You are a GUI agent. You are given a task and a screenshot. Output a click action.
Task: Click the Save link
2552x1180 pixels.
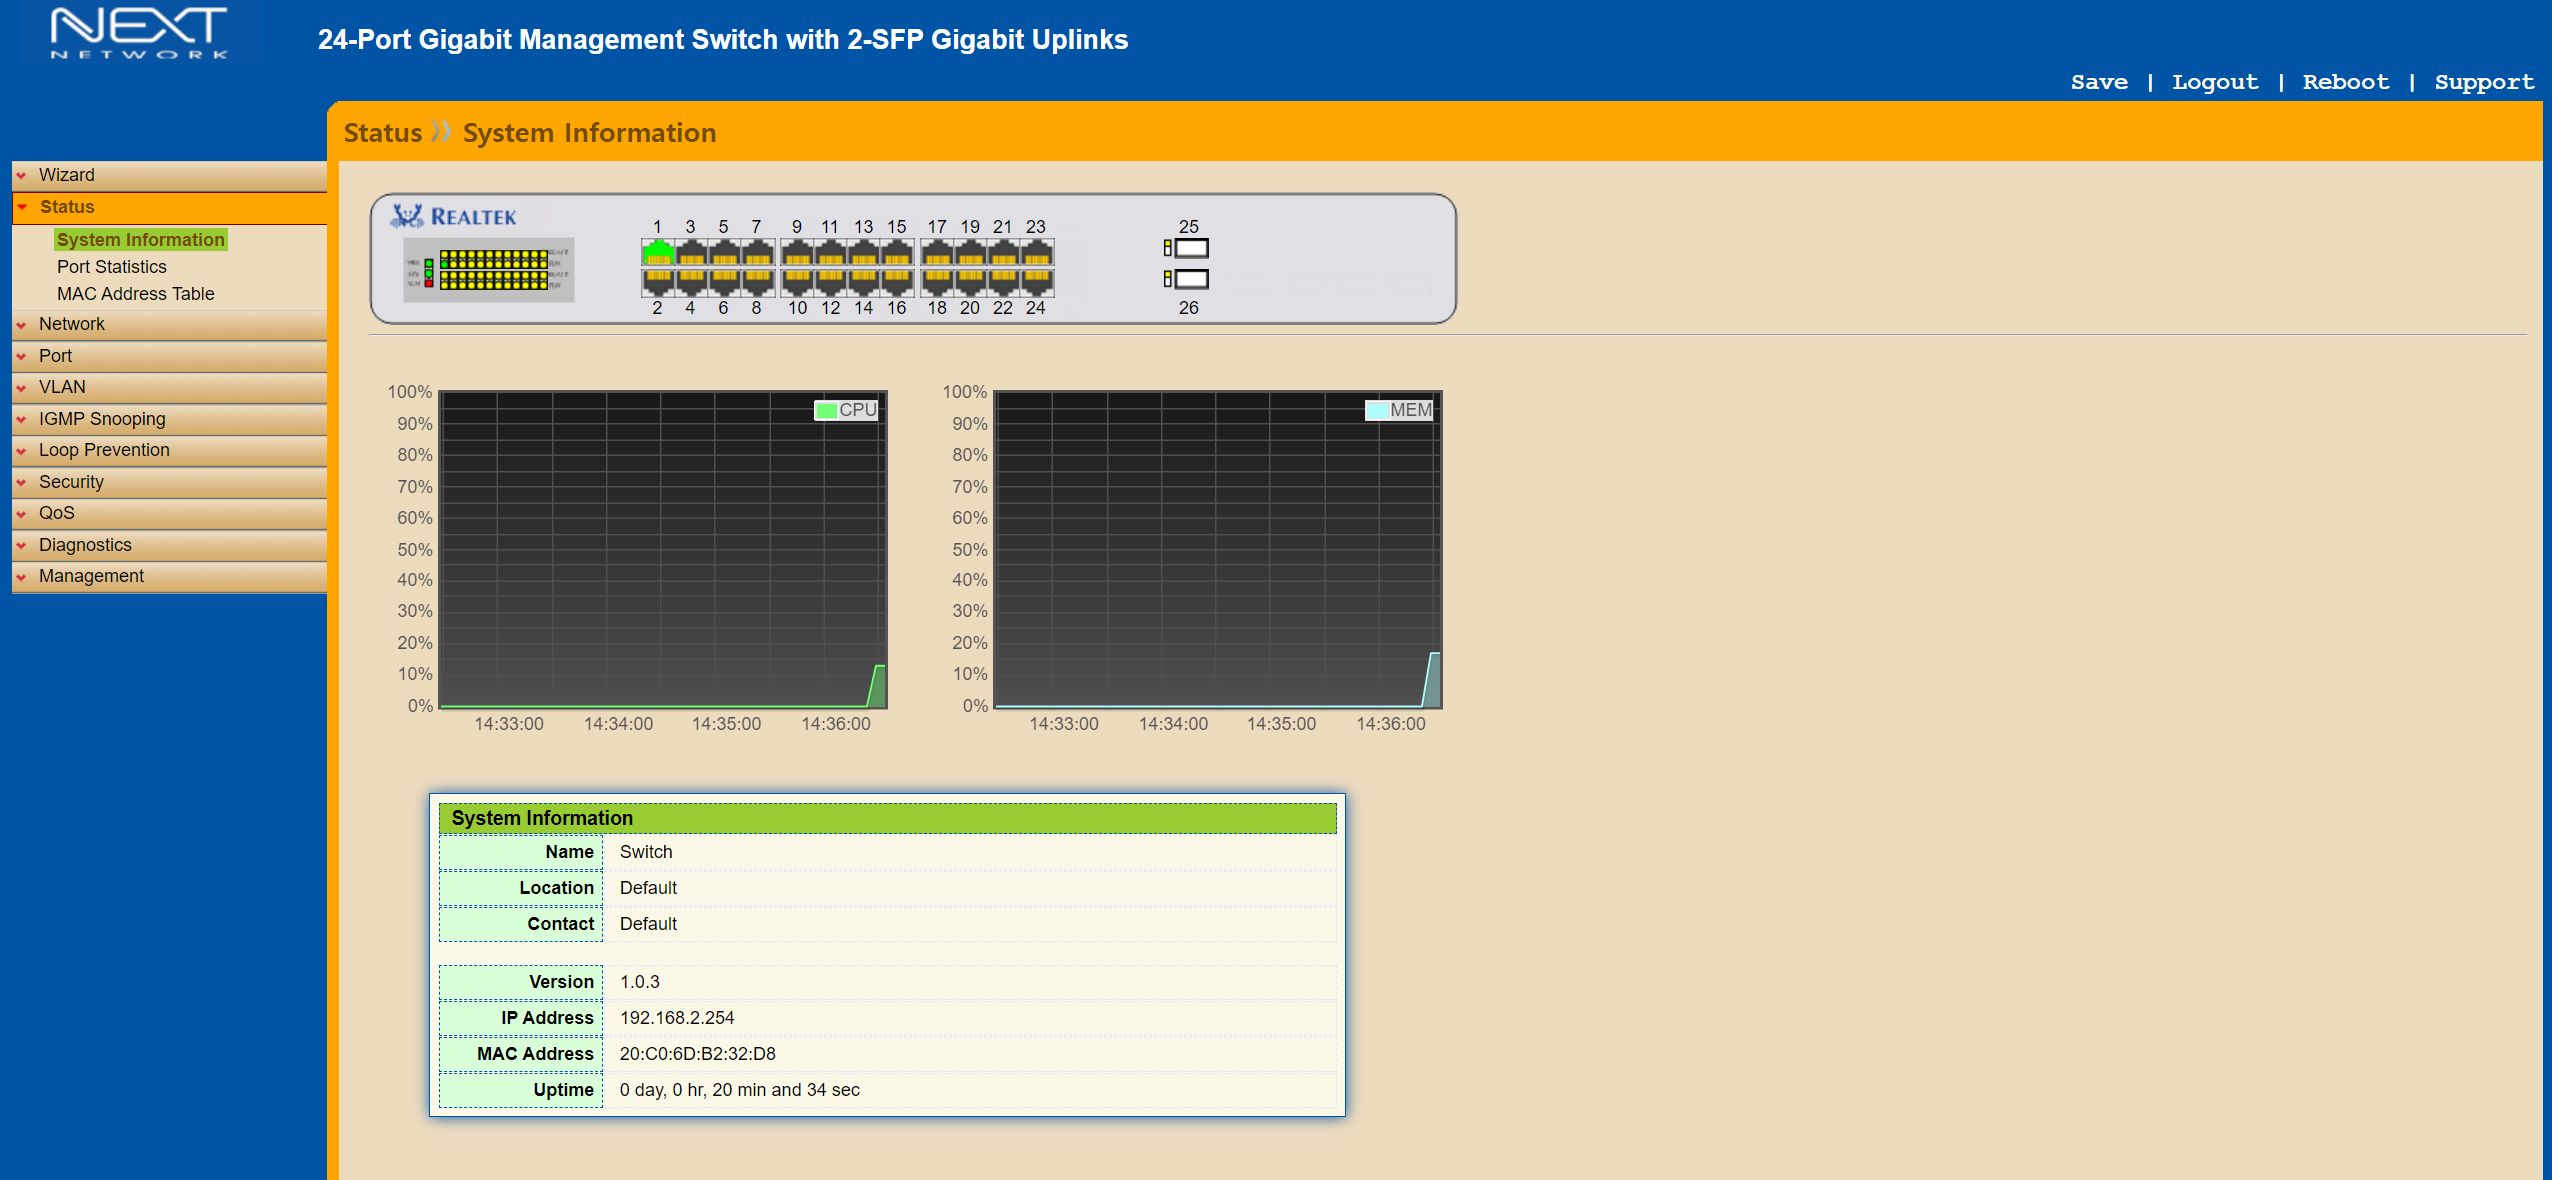(x=2098, y=82)
